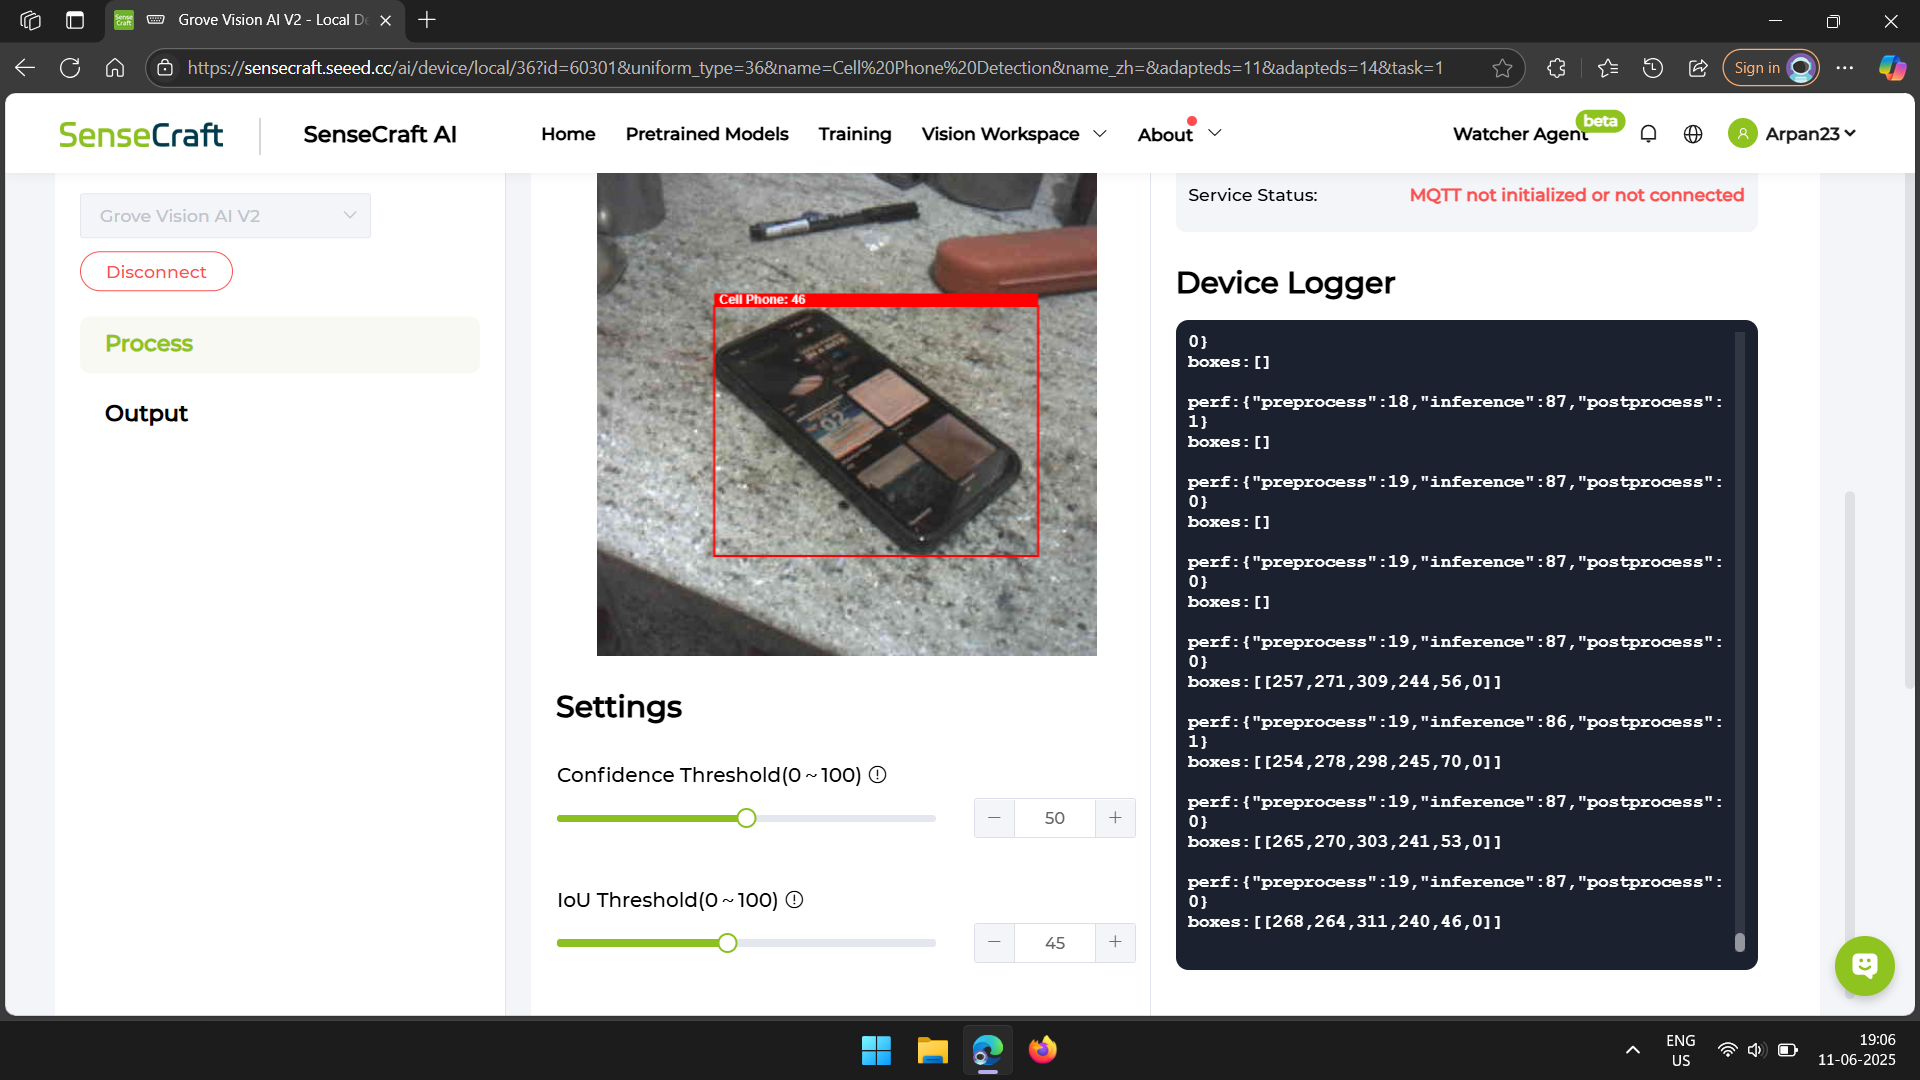Select Process in left sidebar
Screen dimensions: 1920x1080
coord(280,344)
